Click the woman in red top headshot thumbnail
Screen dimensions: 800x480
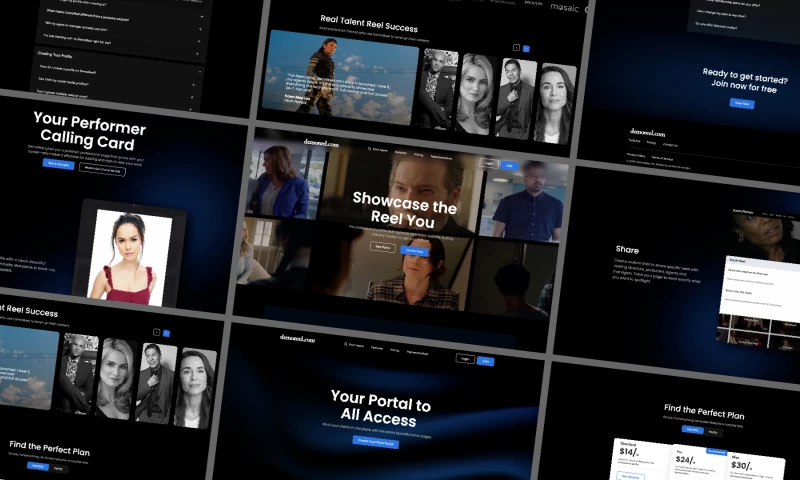point(130,257)
